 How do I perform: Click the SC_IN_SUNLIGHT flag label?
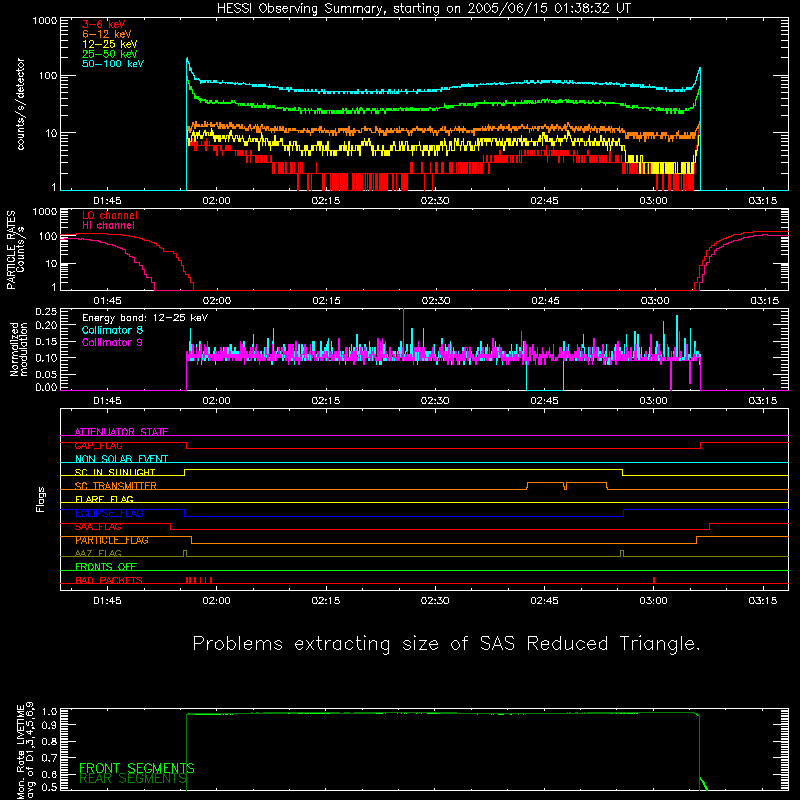point(115,472)
